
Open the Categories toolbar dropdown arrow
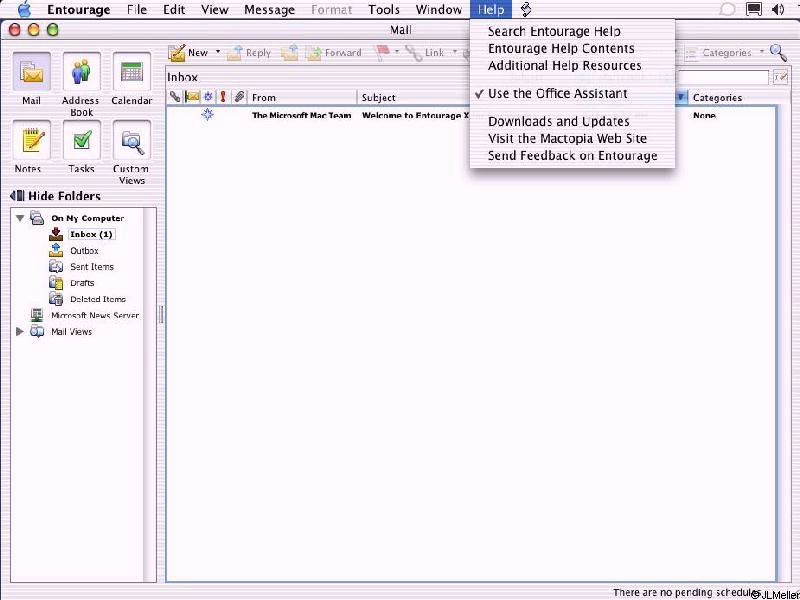point(762,52)
